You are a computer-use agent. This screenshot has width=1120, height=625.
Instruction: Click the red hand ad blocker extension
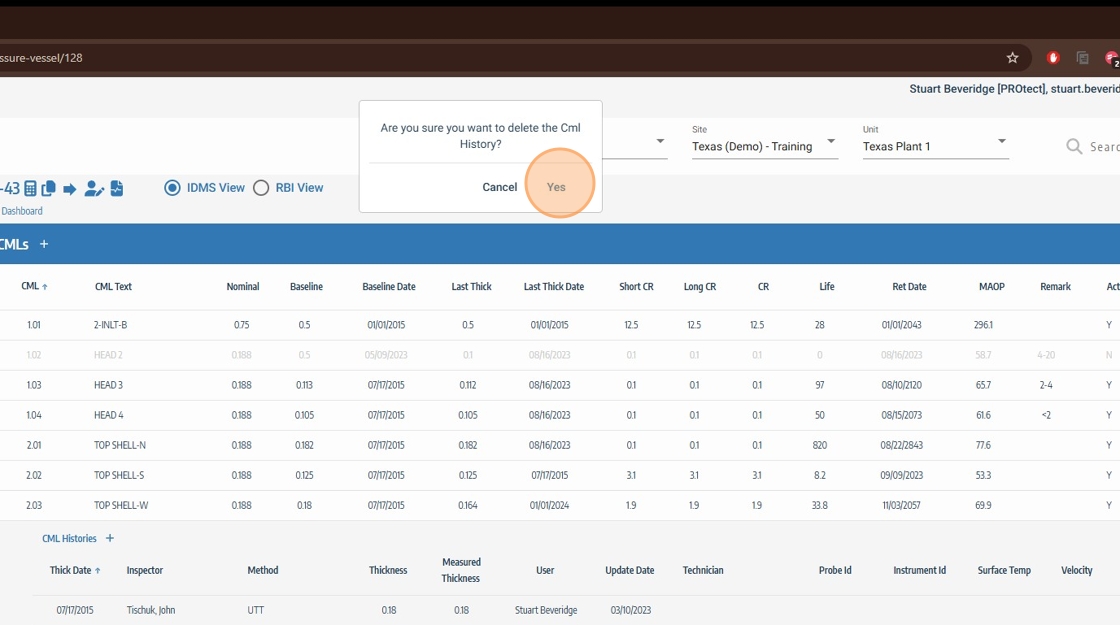click(x=1053, y=58)
